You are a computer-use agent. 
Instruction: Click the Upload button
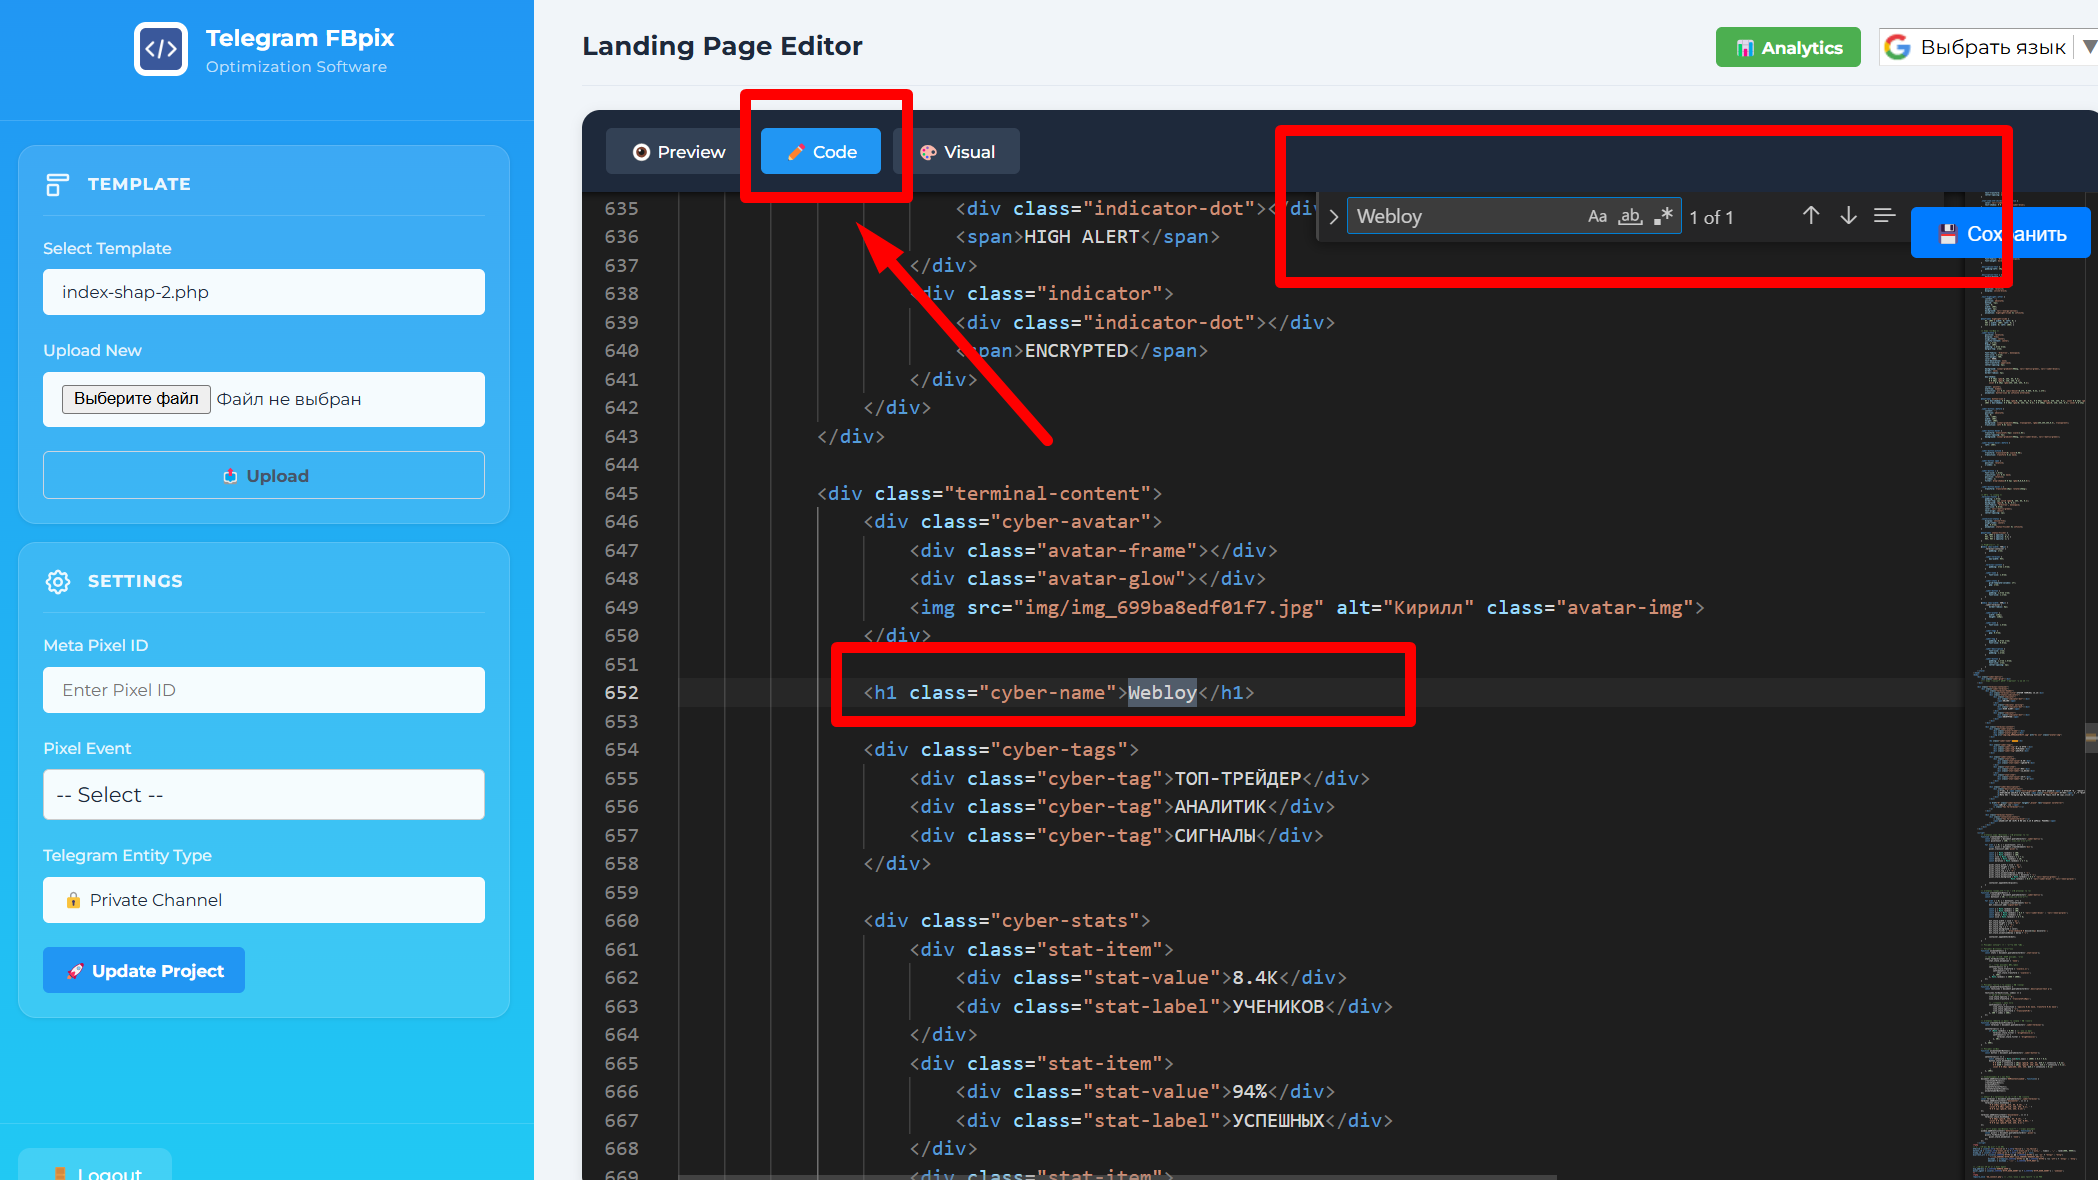coord(264,475)
